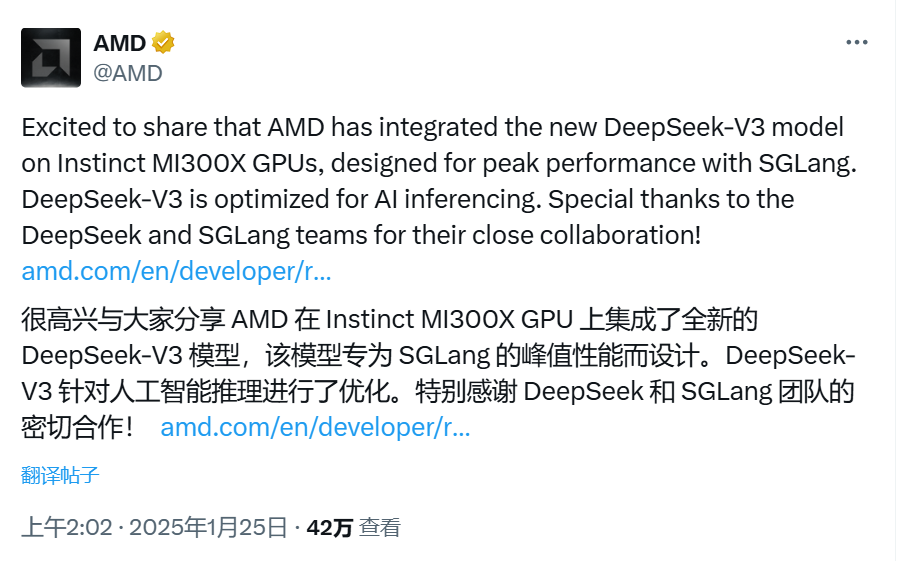Image resolution: width=900 pixels, height=561 pixels.
Task: Click the opening 很高兴与大家分享 Chinese text
Action: (x=123, y=319)
